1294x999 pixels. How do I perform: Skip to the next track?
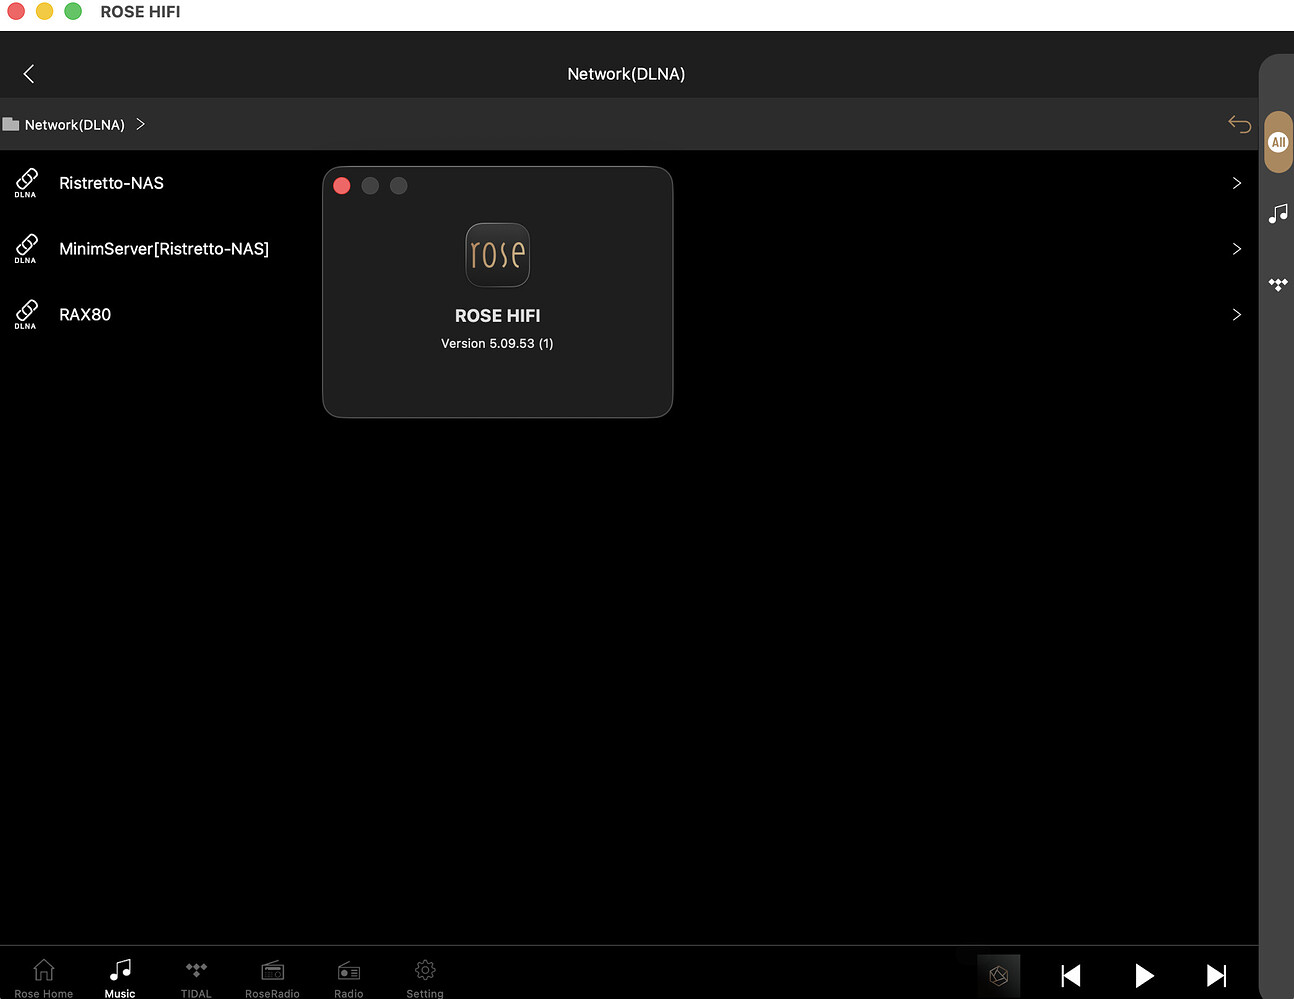click(1216, 975)
